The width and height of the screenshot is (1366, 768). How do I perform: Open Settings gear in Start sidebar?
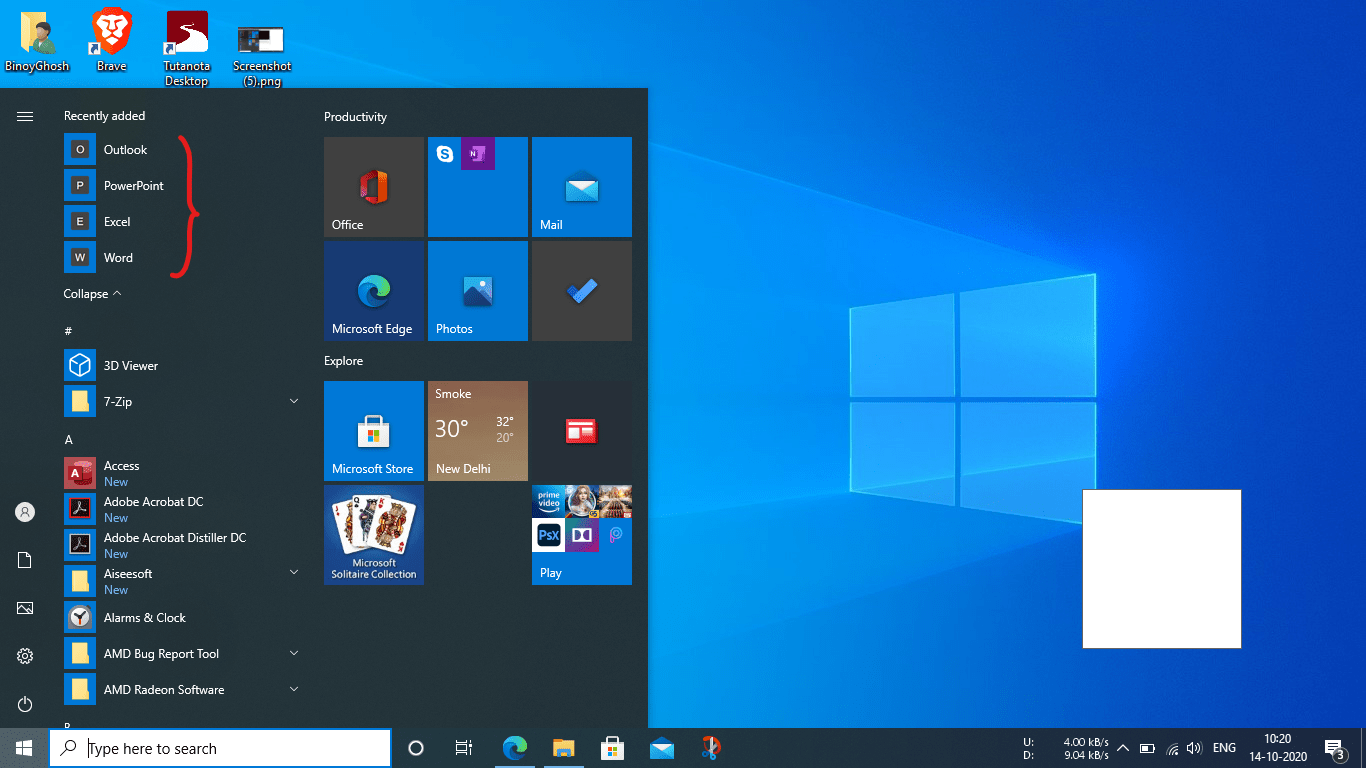pos(25,656)
